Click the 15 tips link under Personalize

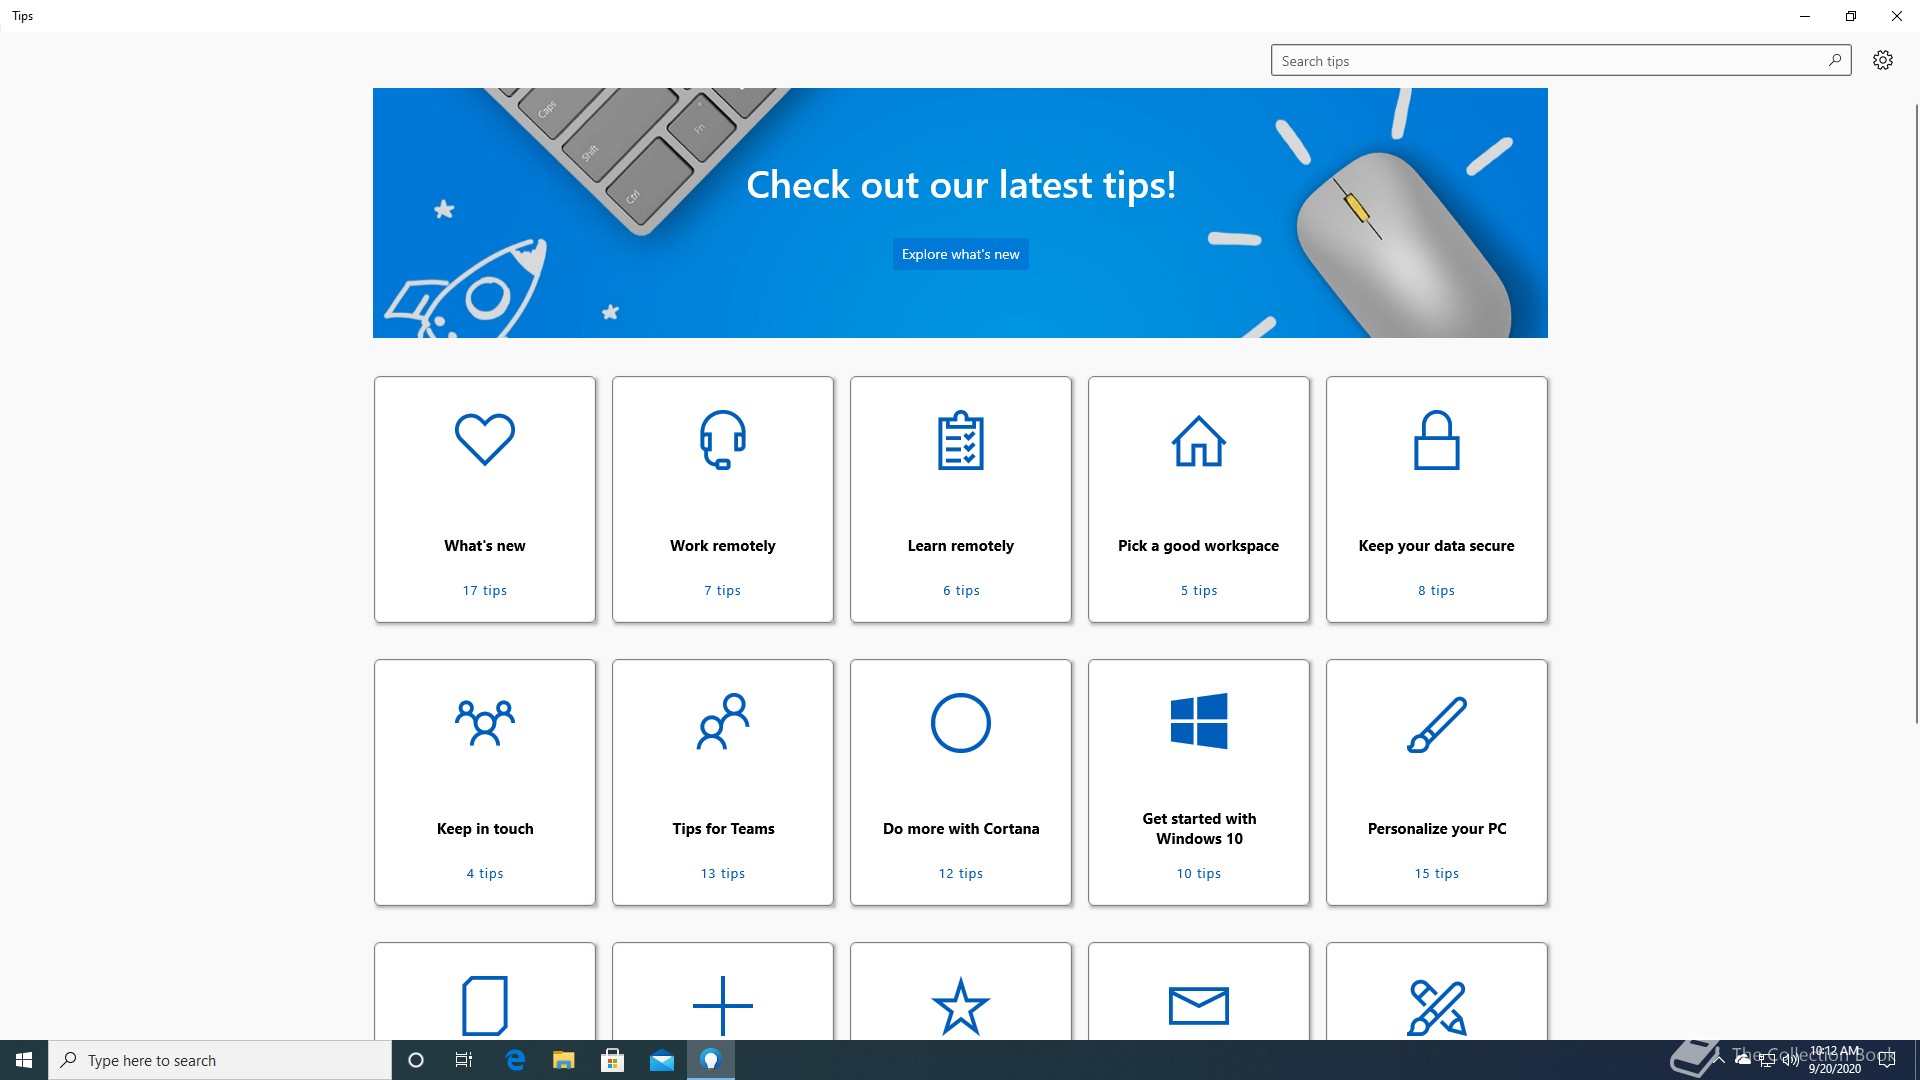point(1436,873)
